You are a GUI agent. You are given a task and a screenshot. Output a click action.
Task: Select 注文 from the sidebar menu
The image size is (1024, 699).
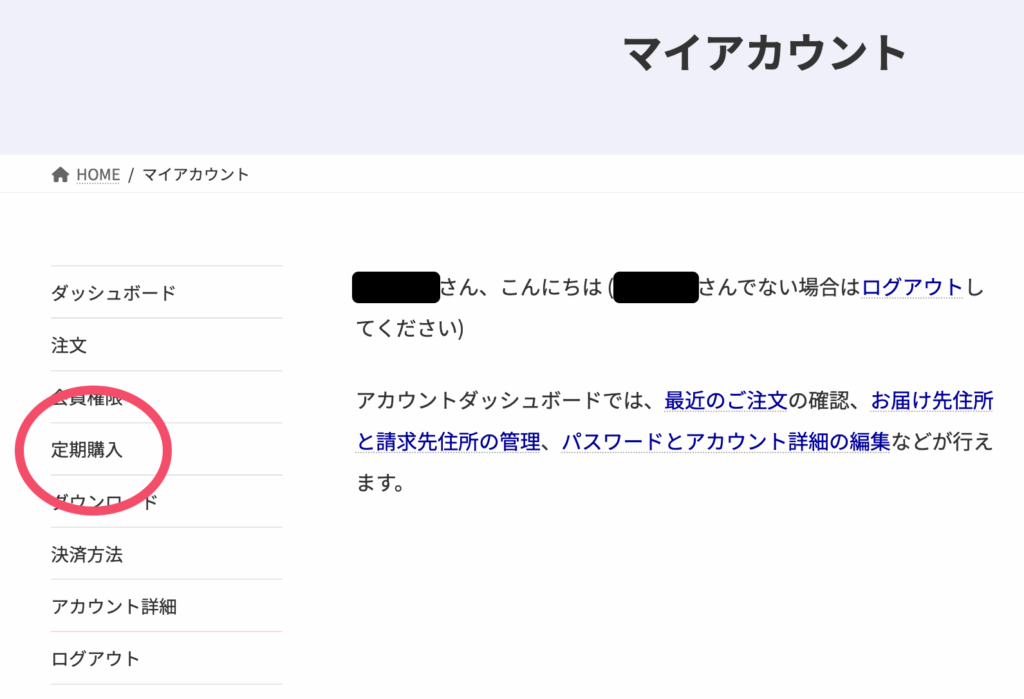[x=69, y=346]
